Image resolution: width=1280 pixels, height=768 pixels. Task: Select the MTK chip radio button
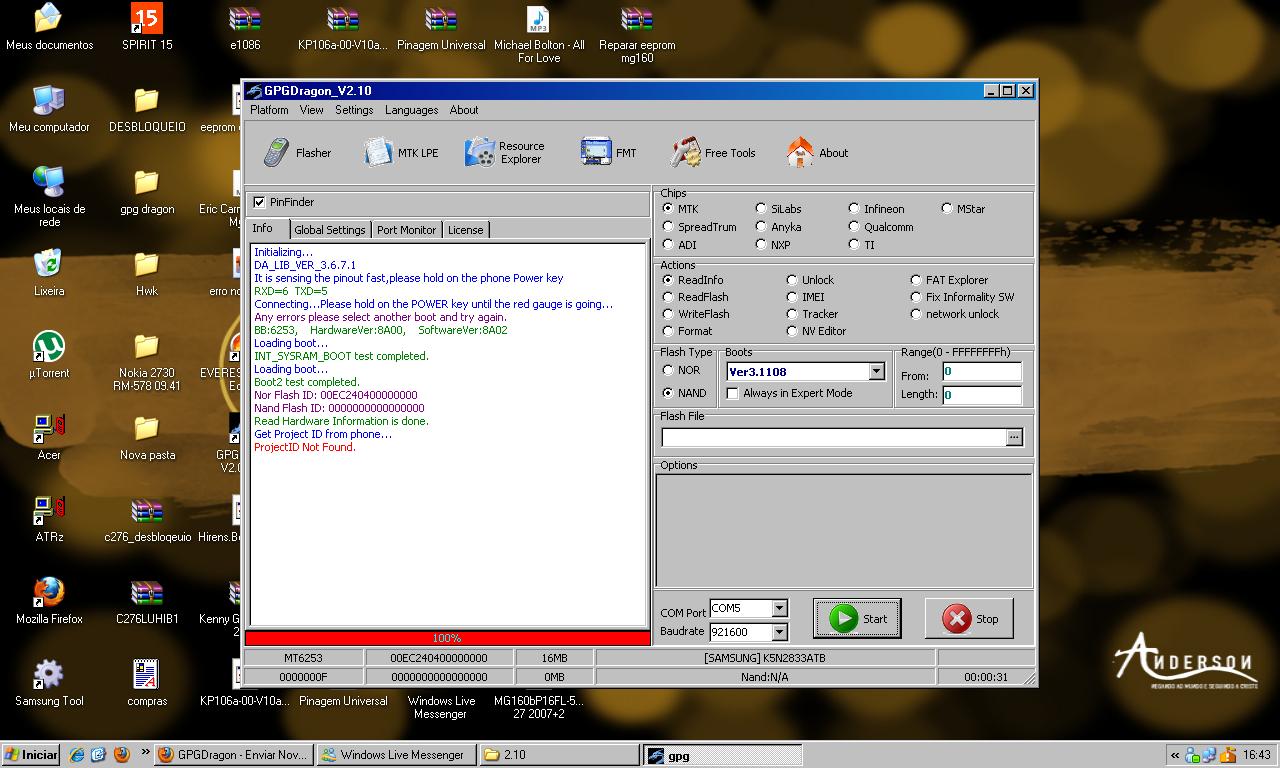click(x=668, y=209)
